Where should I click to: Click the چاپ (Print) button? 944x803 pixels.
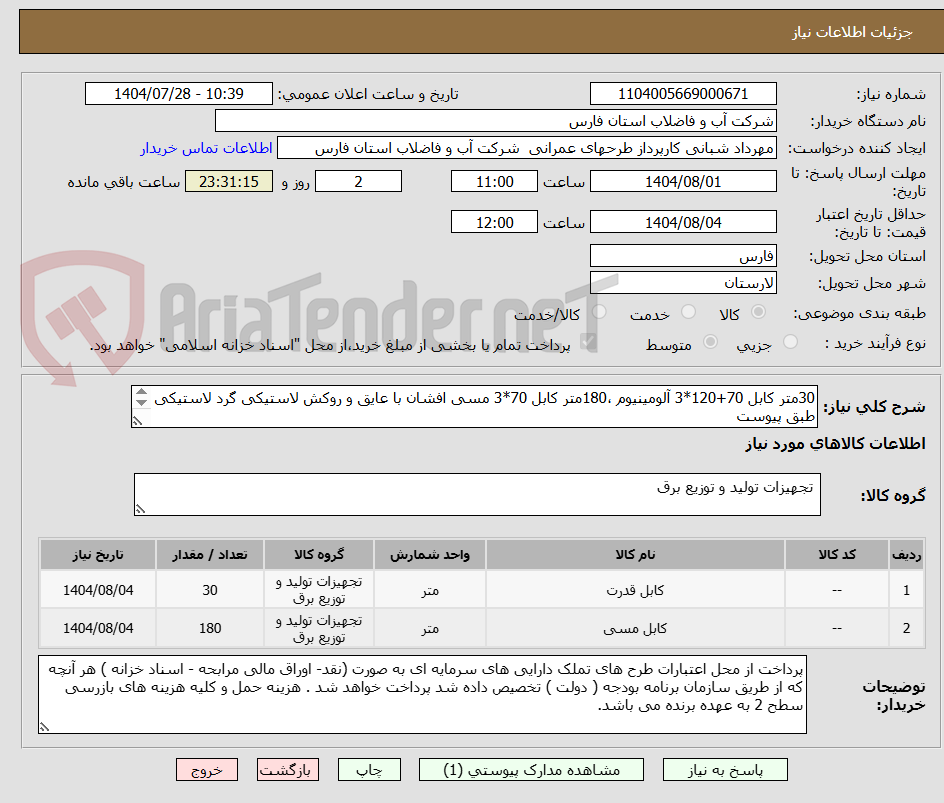[369, 769]
